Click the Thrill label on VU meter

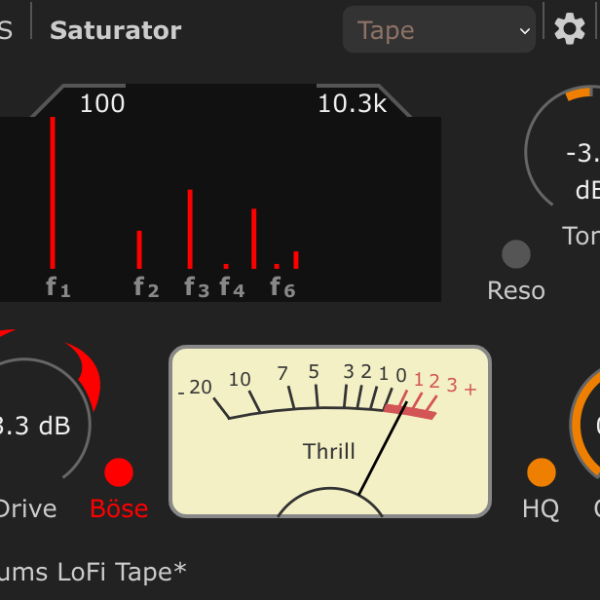pyautogui.click(x=329, y=451)
